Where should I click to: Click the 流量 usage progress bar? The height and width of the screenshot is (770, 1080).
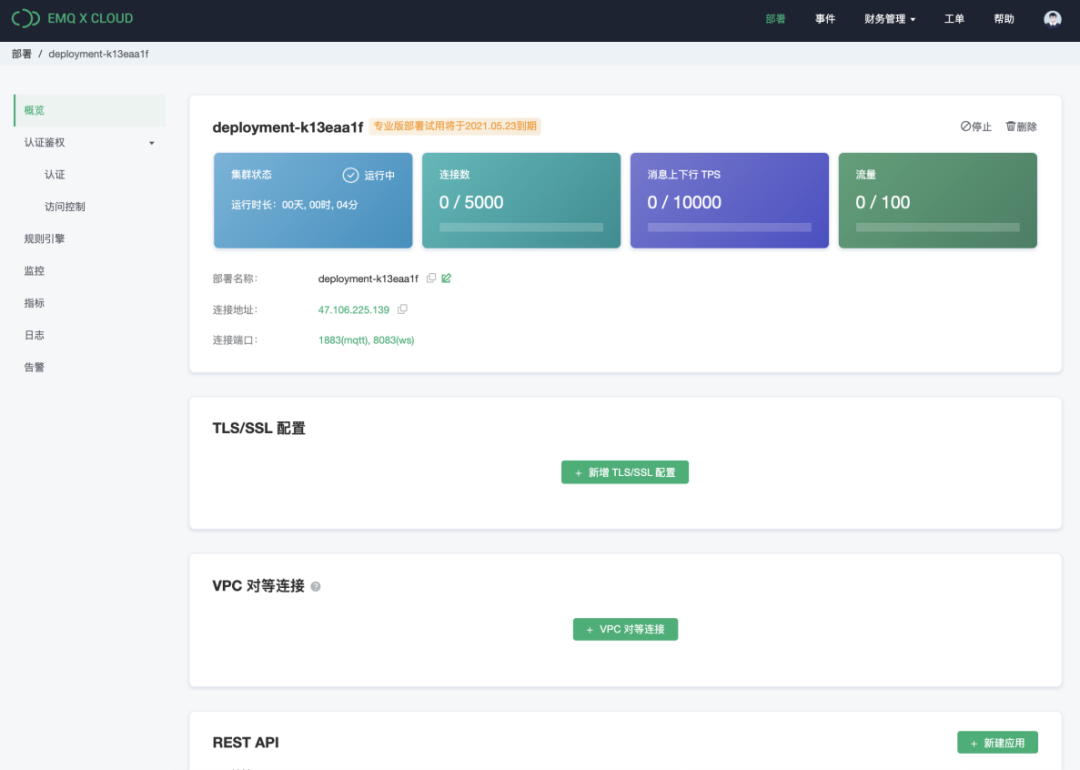point(937,227)
